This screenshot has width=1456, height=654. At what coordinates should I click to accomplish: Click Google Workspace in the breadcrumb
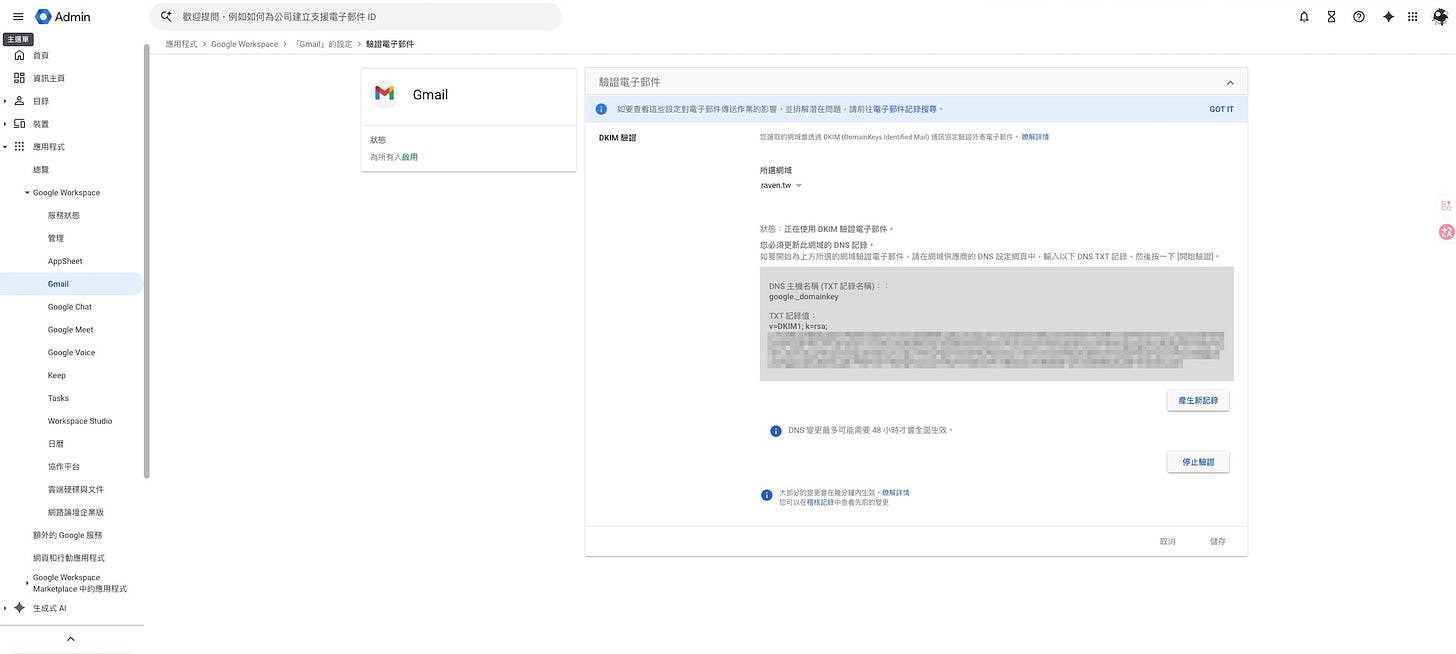(245, 44)
